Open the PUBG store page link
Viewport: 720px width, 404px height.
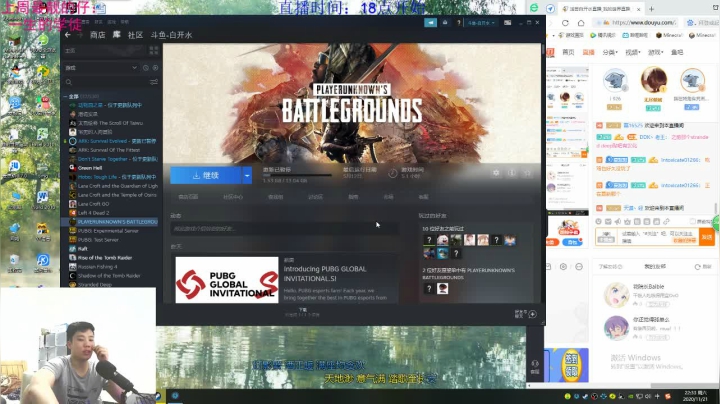coord(188,197)
